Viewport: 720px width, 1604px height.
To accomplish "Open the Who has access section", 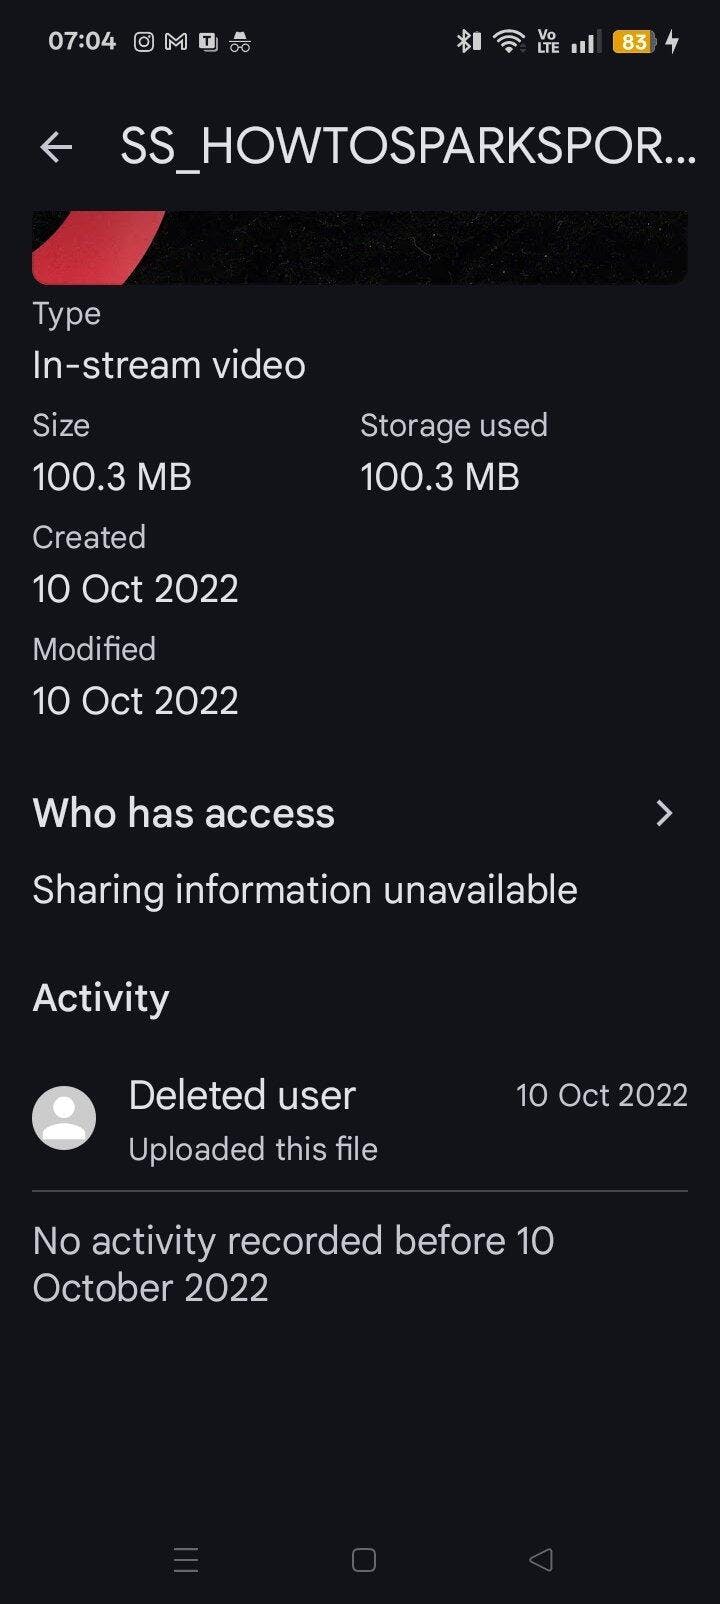I will click(184, 813).
